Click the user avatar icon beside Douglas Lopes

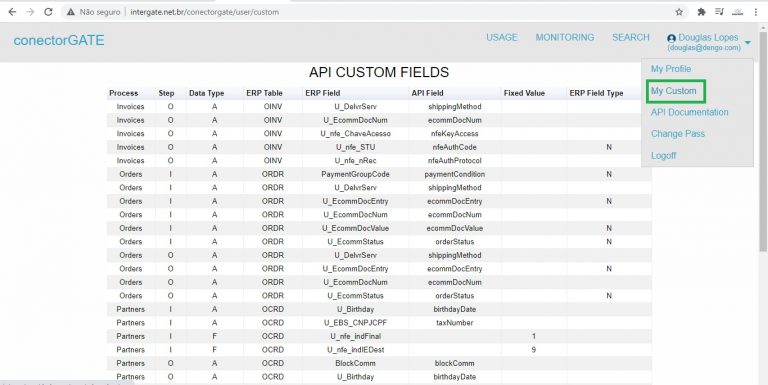point(672,38)
